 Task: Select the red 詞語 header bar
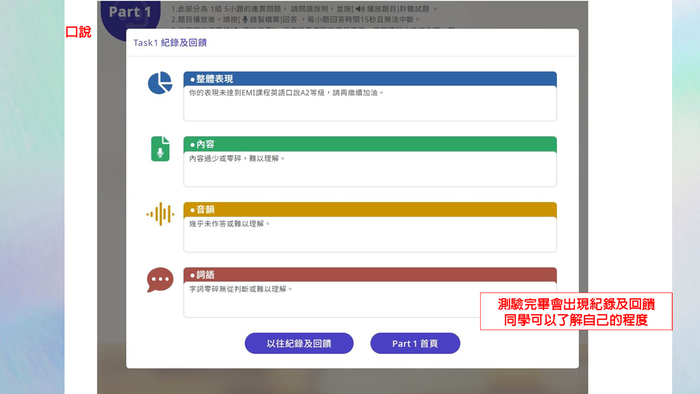(x=370, y=274)
